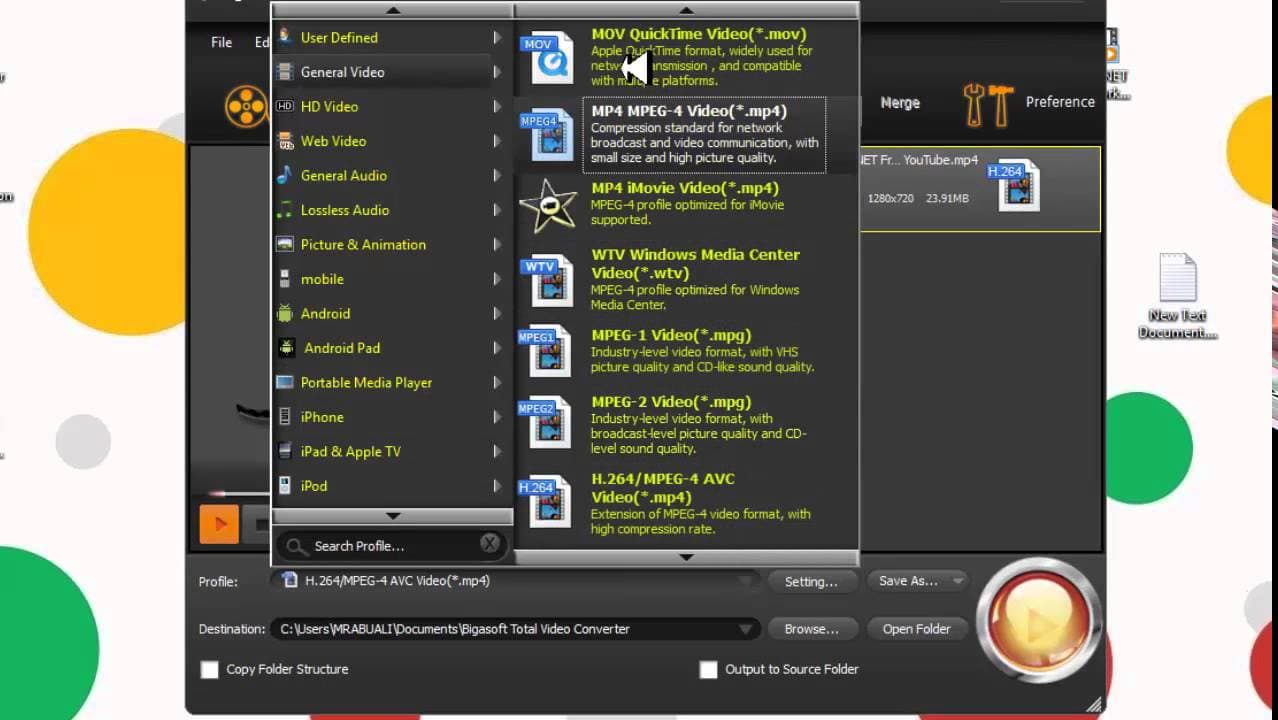Clear search with the X icon

(489, 544)
